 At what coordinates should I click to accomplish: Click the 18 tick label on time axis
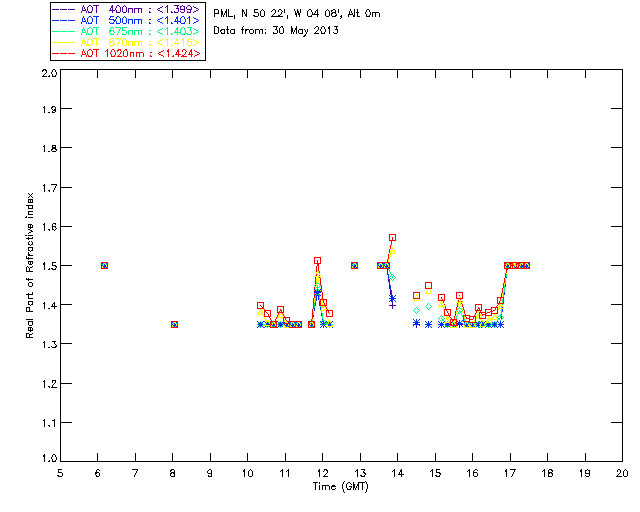547,473
